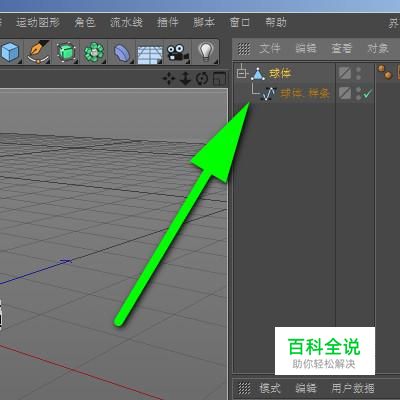This screenshot has height=400, width=400.
Task: Open the Floor environment objects icon
Action: point(150,54)
